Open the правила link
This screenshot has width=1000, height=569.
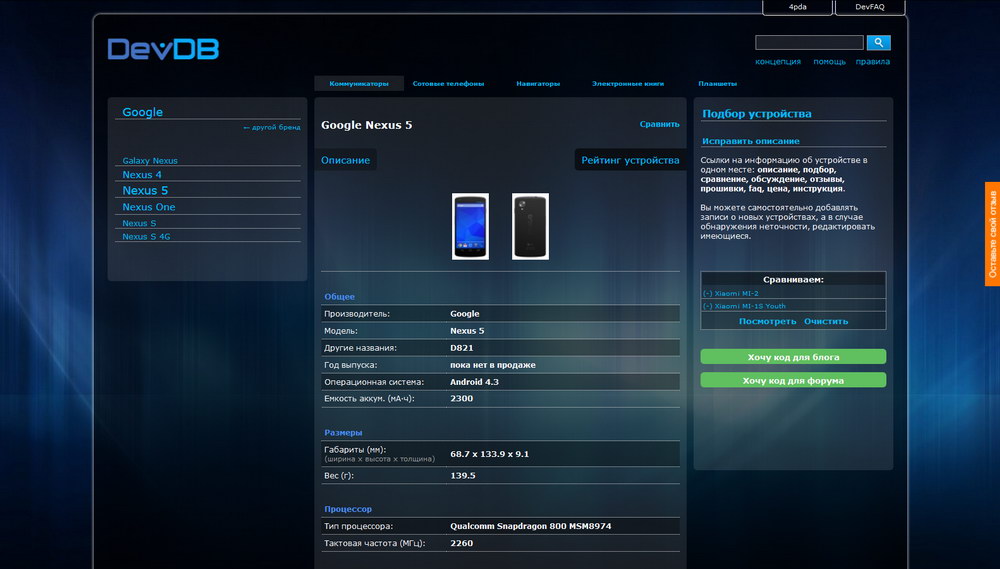872,62
